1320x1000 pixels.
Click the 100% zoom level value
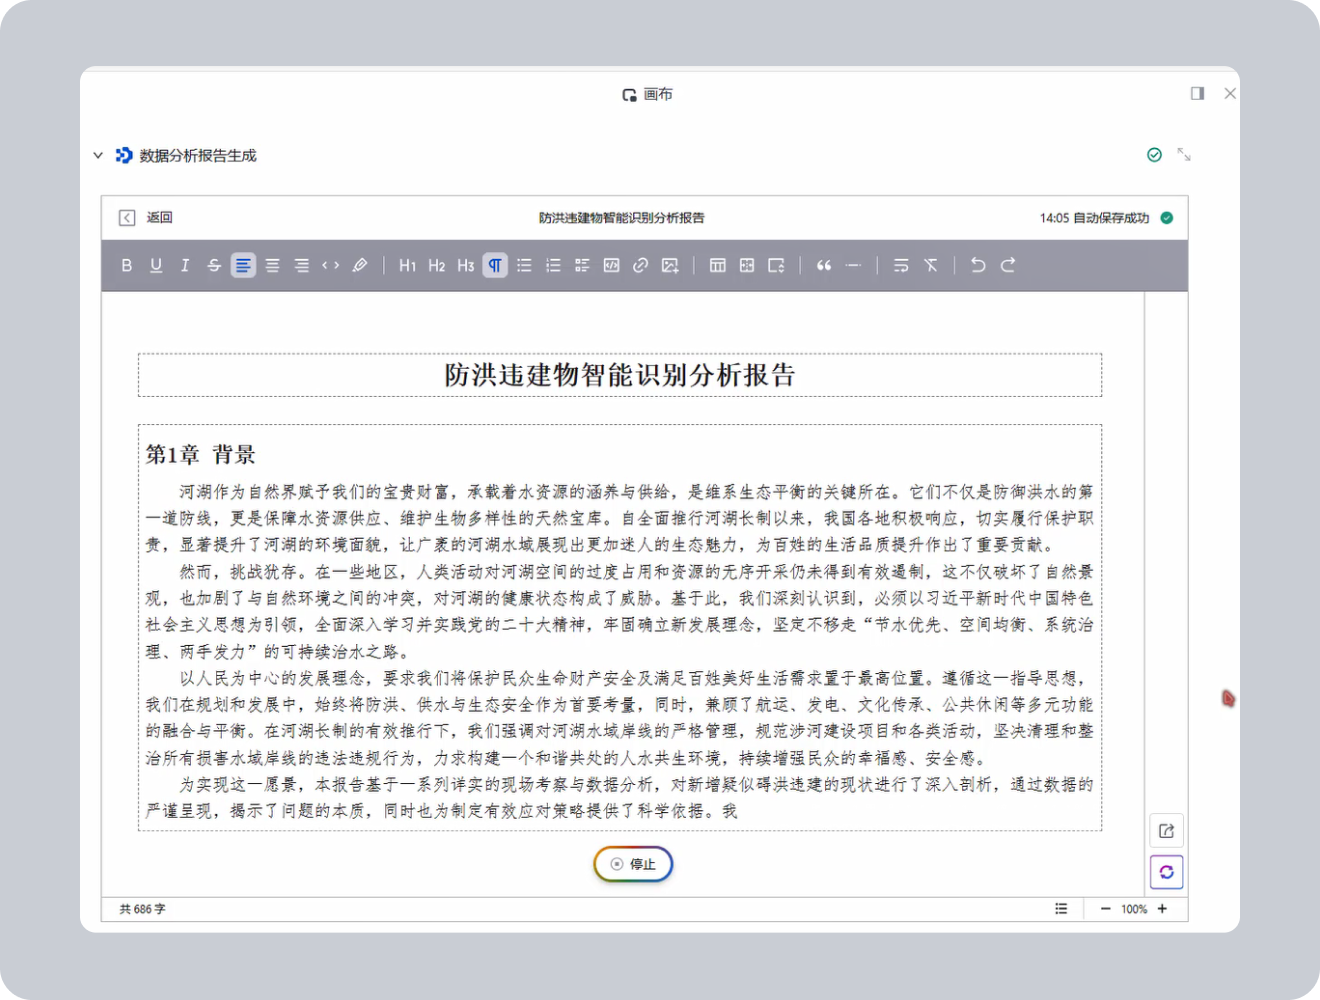point(1134,909)
